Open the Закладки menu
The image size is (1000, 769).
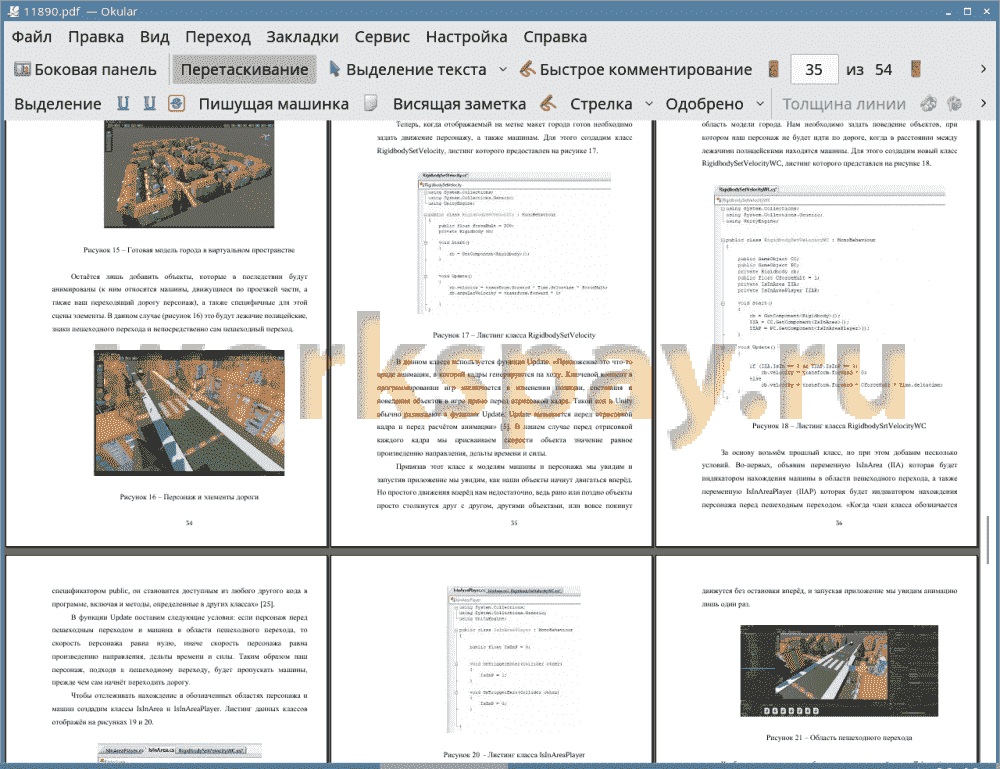point(302,37)
